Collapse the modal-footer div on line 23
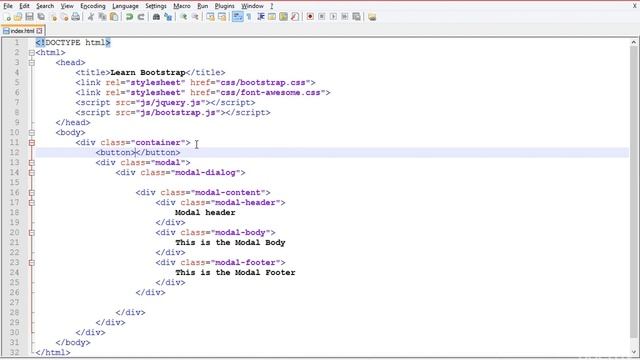Screen dimensions: 640x360 point(32,263)
